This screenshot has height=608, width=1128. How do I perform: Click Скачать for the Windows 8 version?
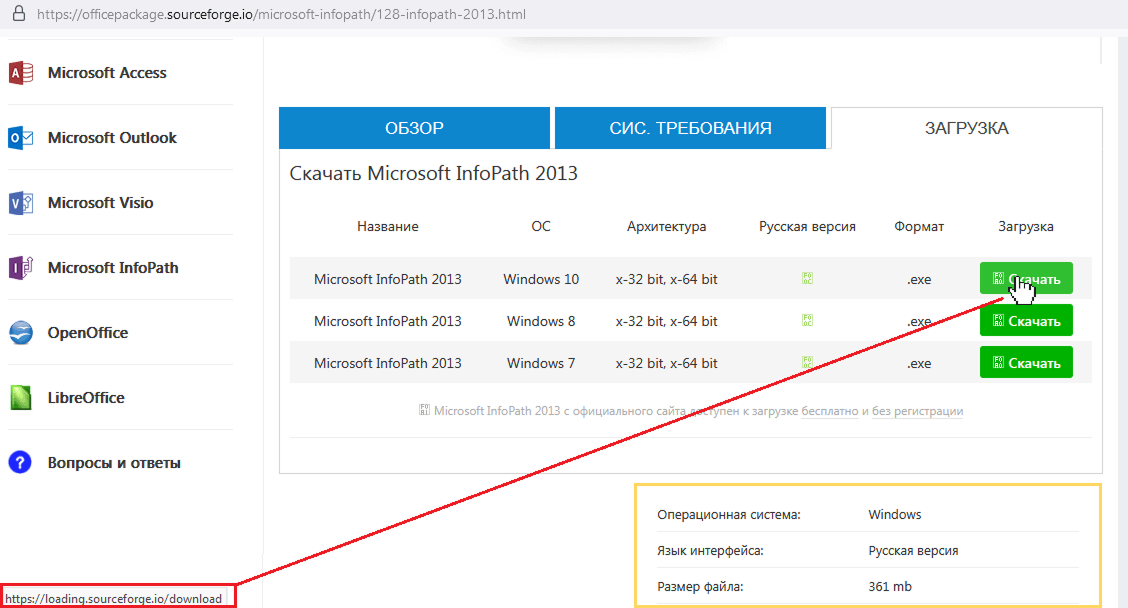pos(1026,320)
